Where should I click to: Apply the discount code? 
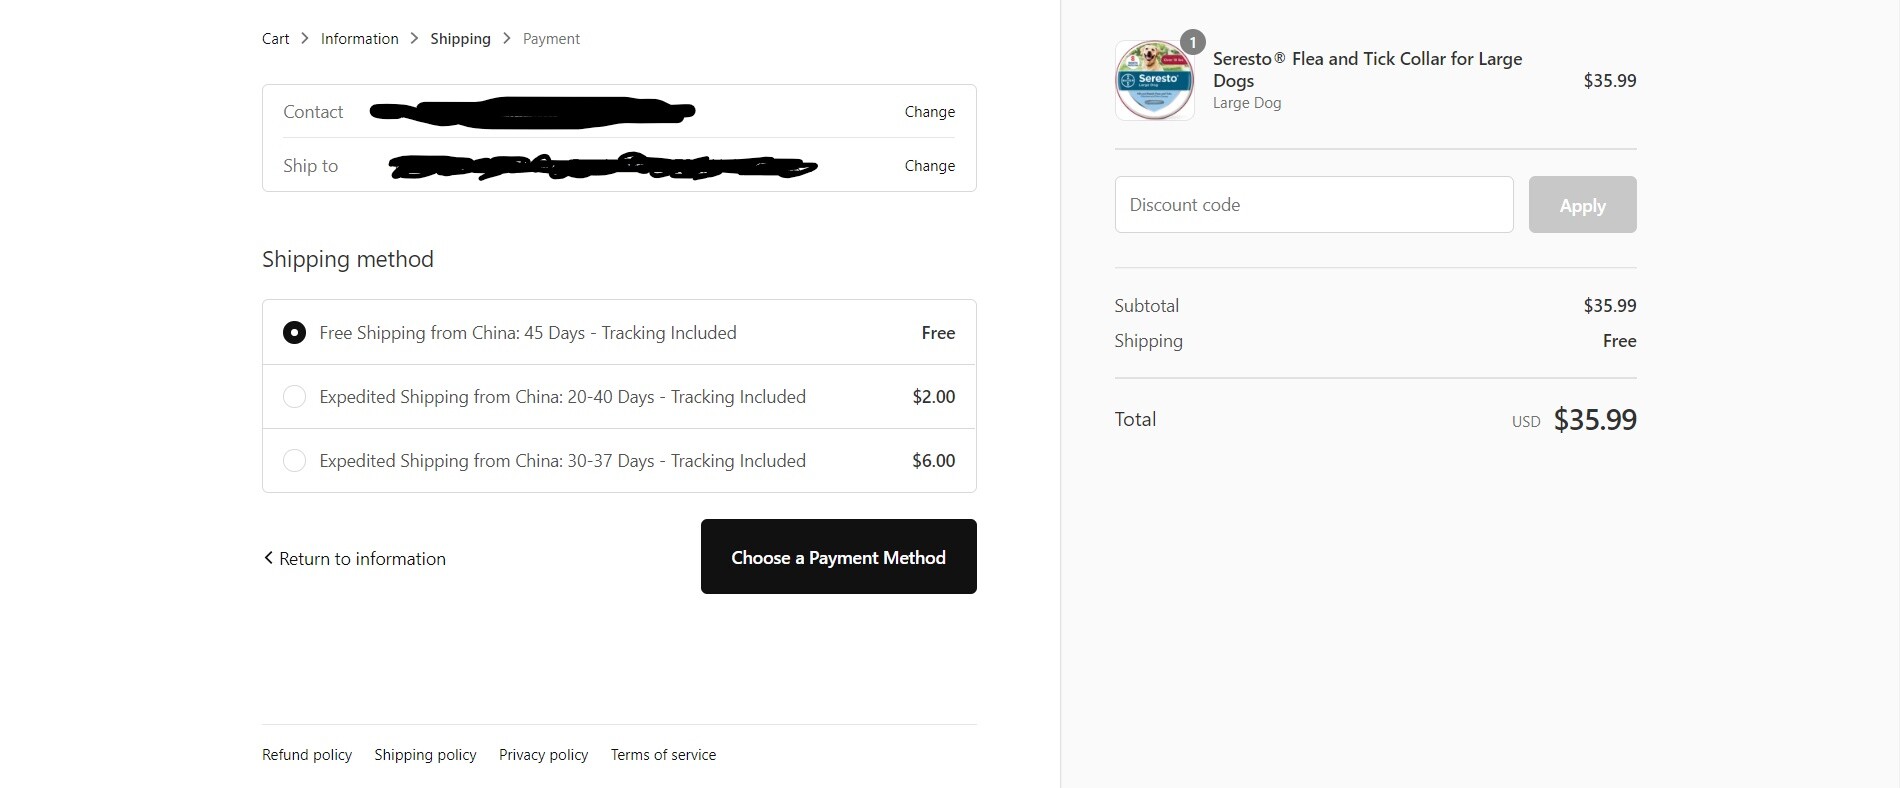click(x=1582, y=205)
